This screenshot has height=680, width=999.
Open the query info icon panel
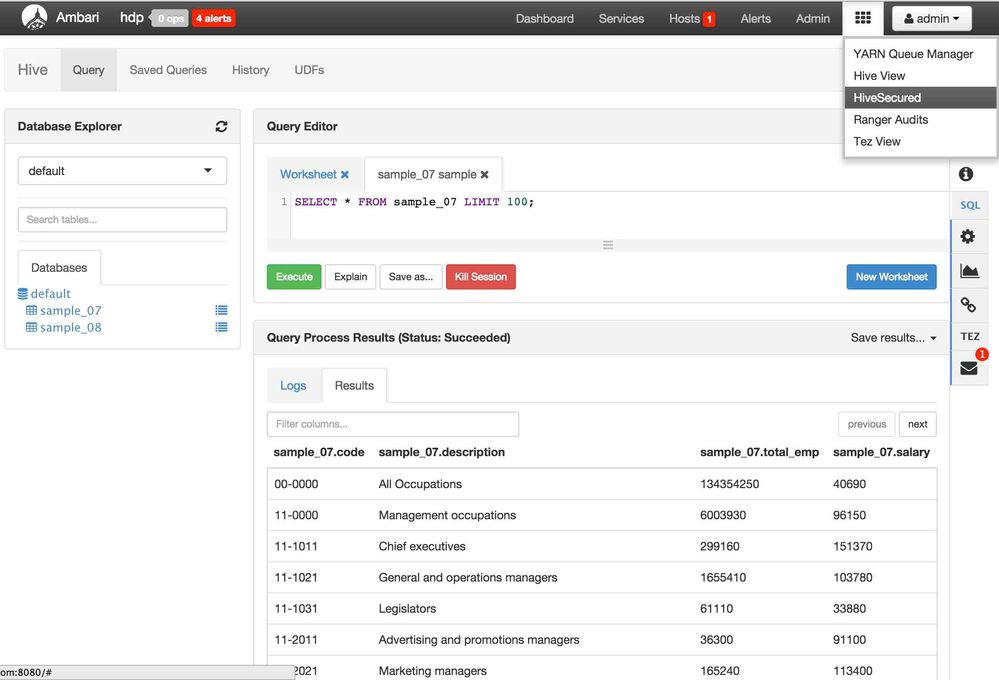[966, 173]
